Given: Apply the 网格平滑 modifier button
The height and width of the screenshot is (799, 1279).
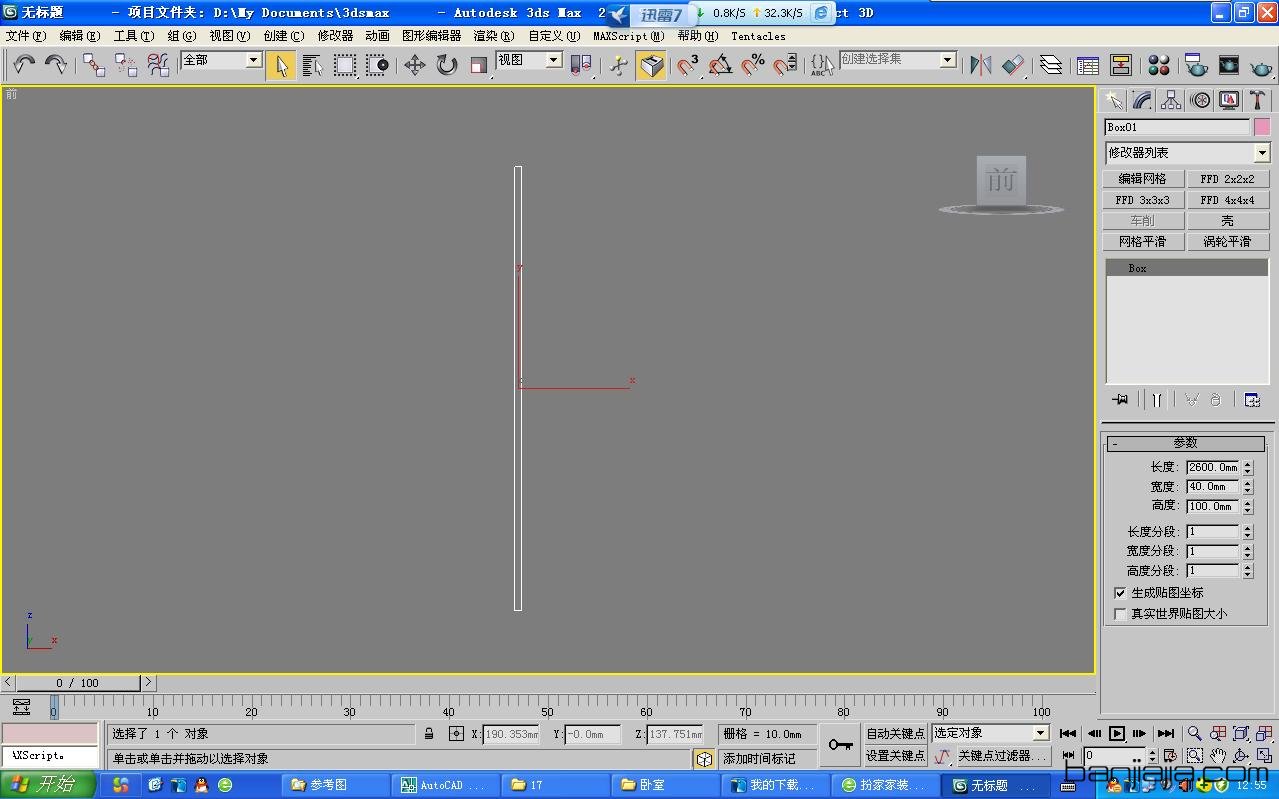Looking at the screenshot, I should tap(1144, 242).
